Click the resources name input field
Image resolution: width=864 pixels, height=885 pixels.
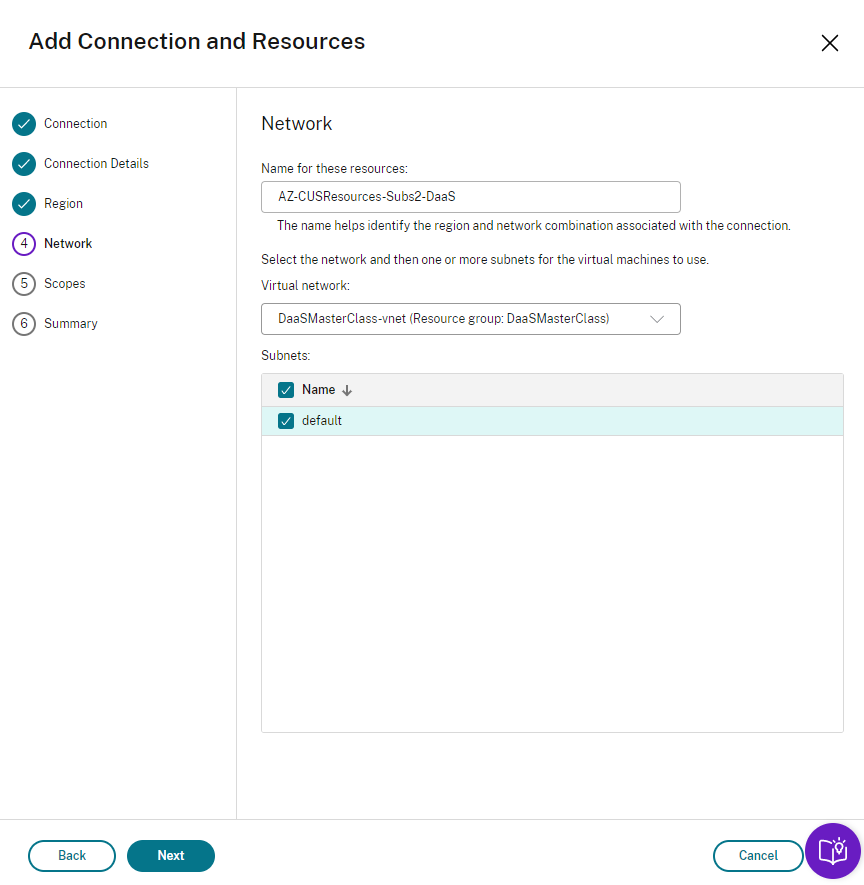(470, 197)
